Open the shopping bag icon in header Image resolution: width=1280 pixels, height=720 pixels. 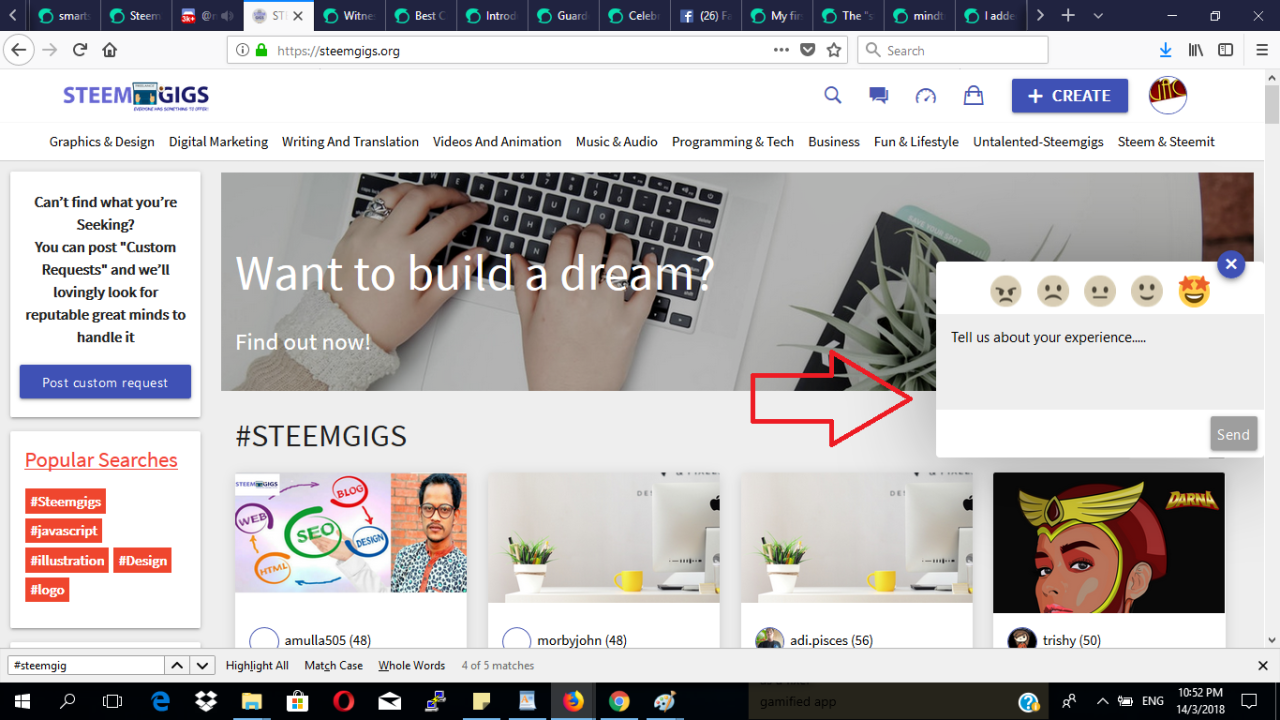pyautogui.click(x=973, y=95)
